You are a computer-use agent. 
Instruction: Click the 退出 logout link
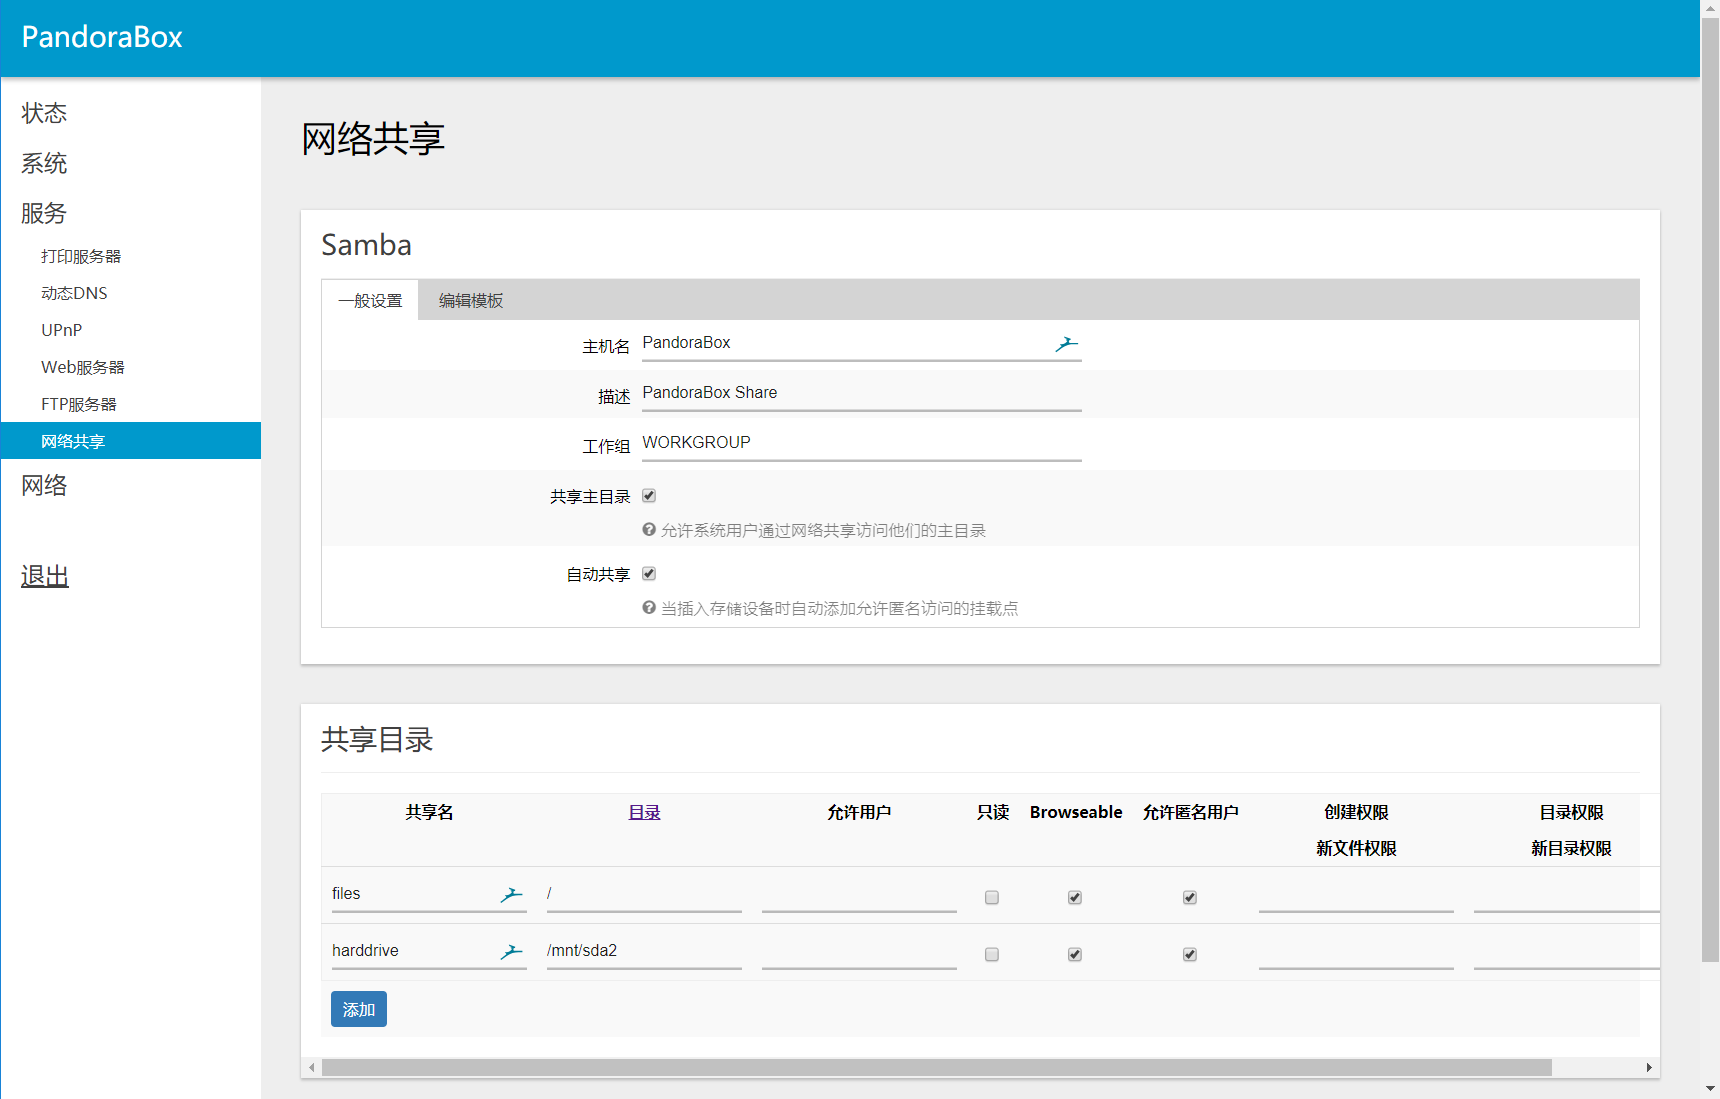(x=45, y=576)
